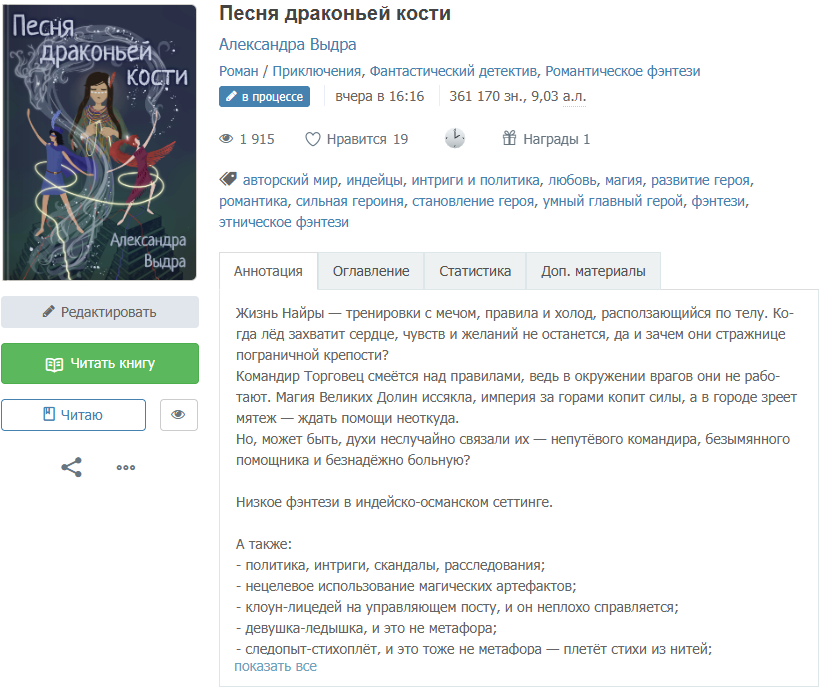Toggle the eye visibility button beside Читаю
The height and width of the screenshot is (691, 822).
179,415
